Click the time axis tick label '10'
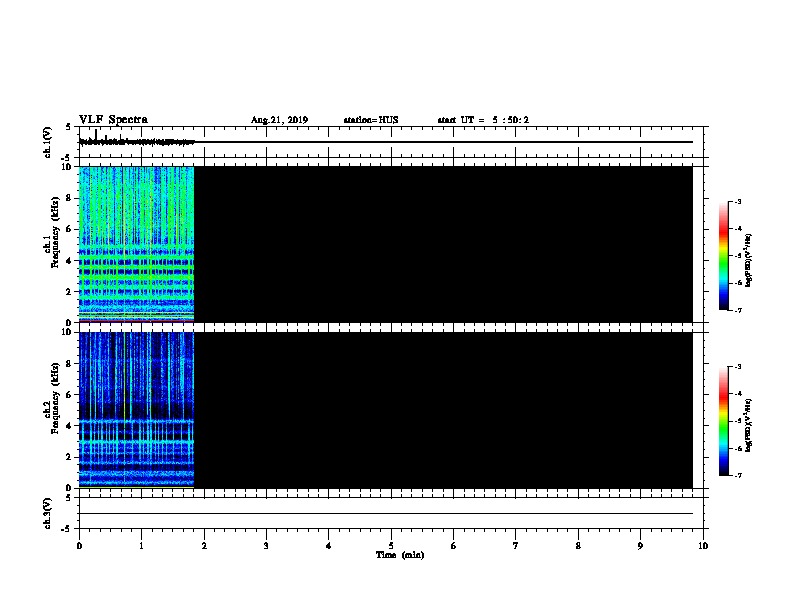 (x=703, y=546)
